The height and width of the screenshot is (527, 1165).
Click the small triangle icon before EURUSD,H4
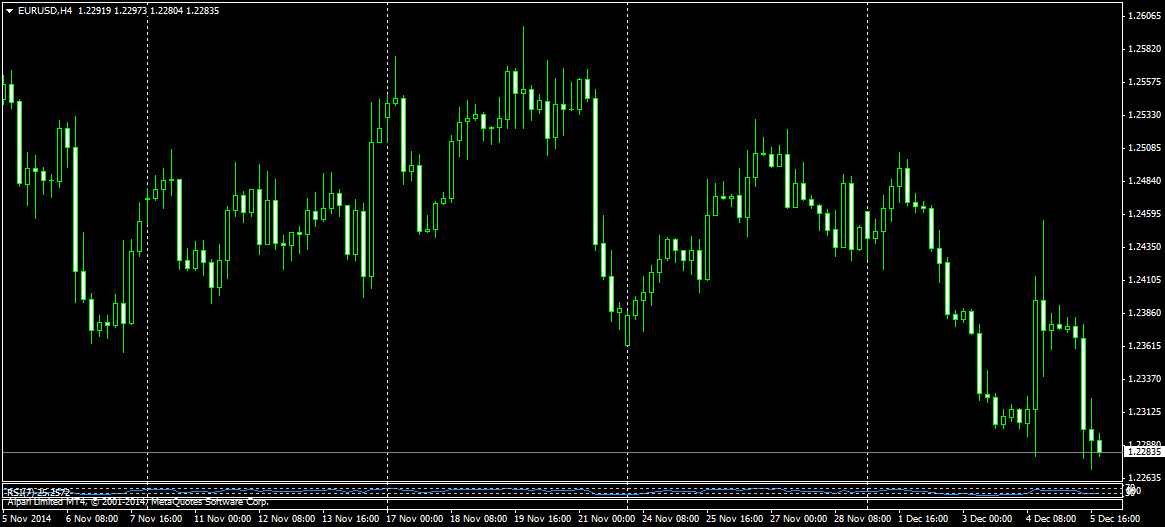9,10
